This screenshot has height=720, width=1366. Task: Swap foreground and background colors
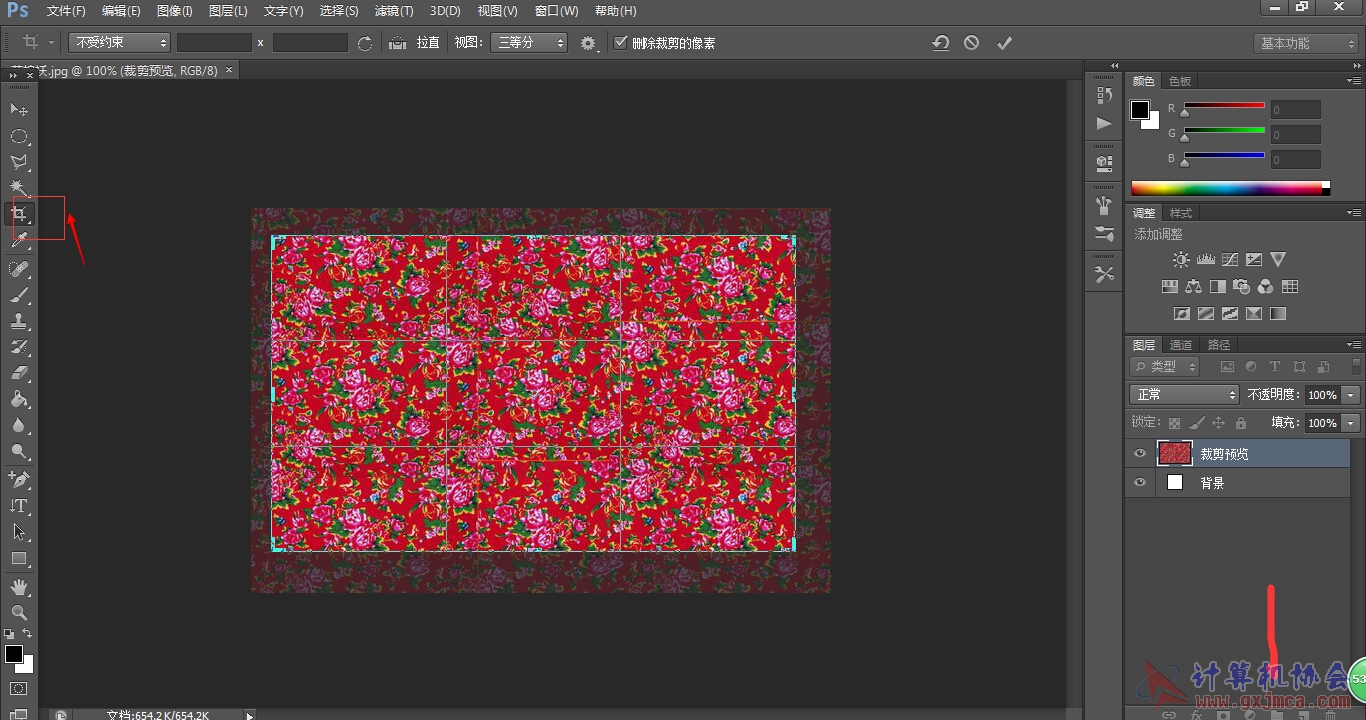tap(27, 634)
